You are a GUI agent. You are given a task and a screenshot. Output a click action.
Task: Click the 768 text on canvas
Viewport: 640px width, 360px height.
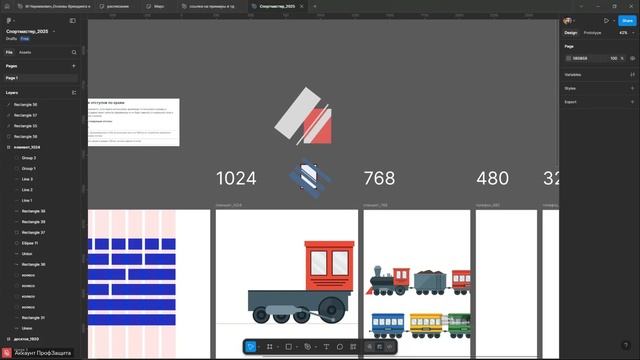(x=379, y=178)
